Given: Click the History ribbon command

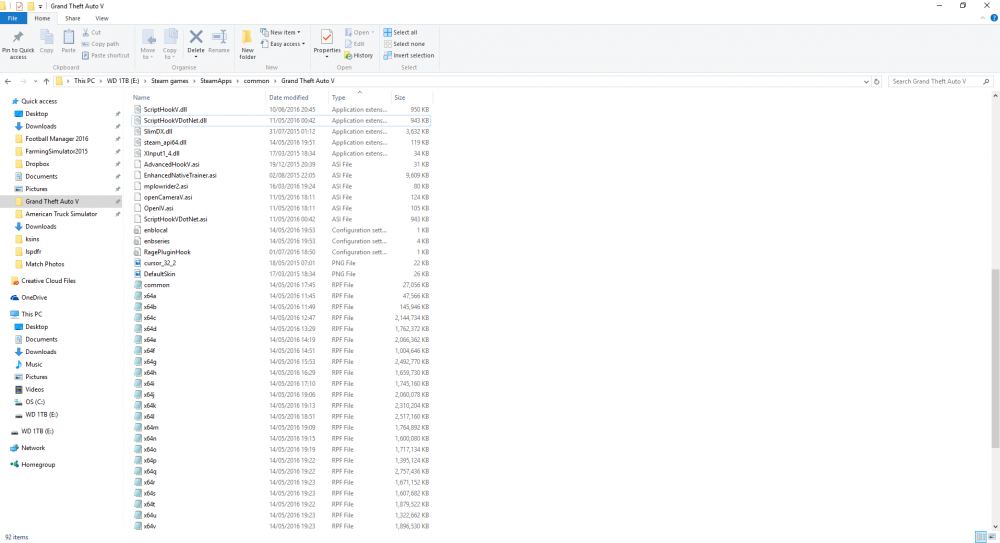Looking at the screenshot, I should tap(358, 56).
